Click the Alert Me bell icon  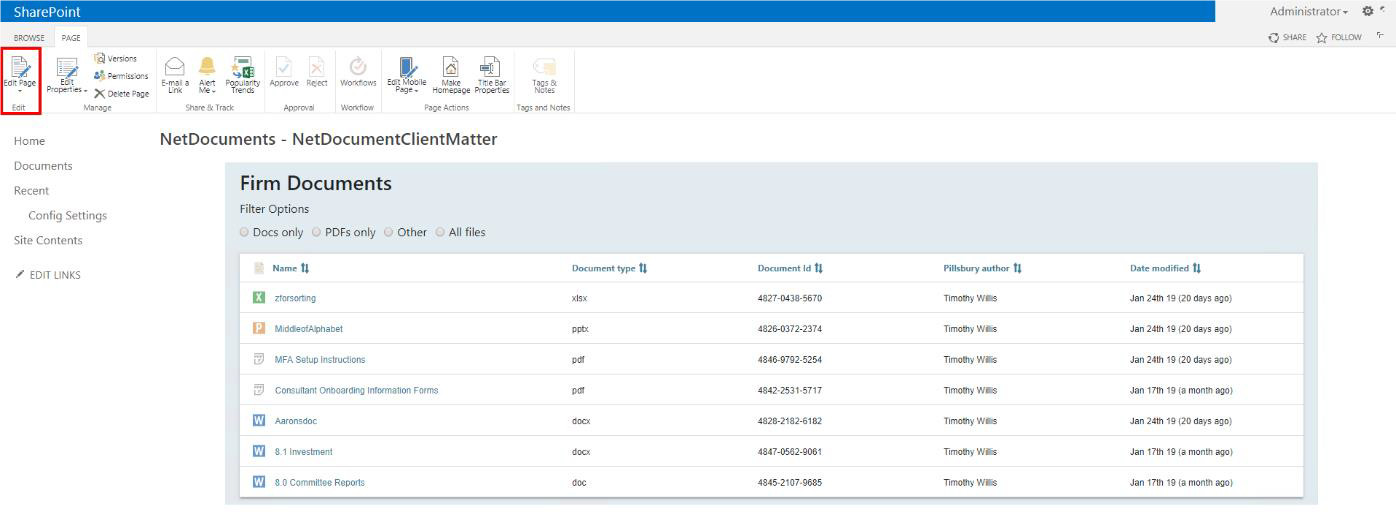click(207, 66)
